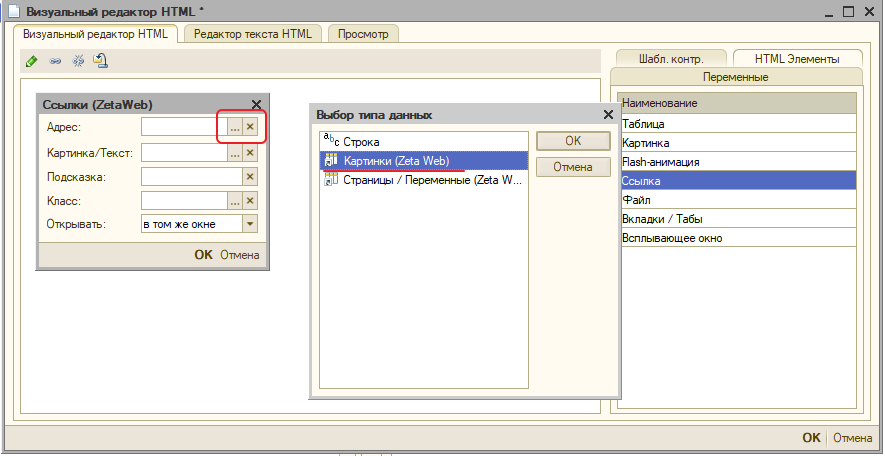Click Отмена at main window bottom
Screen dimensions: 885x456
pyautogui.click(x=852, y=438)
